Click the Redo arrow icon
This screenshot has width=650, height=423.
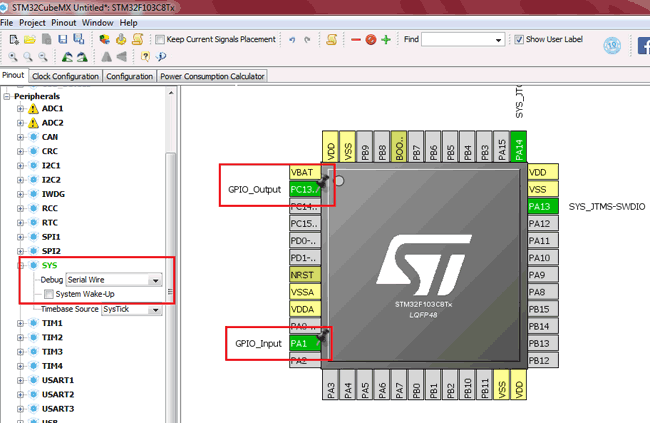tap(307, 40)
